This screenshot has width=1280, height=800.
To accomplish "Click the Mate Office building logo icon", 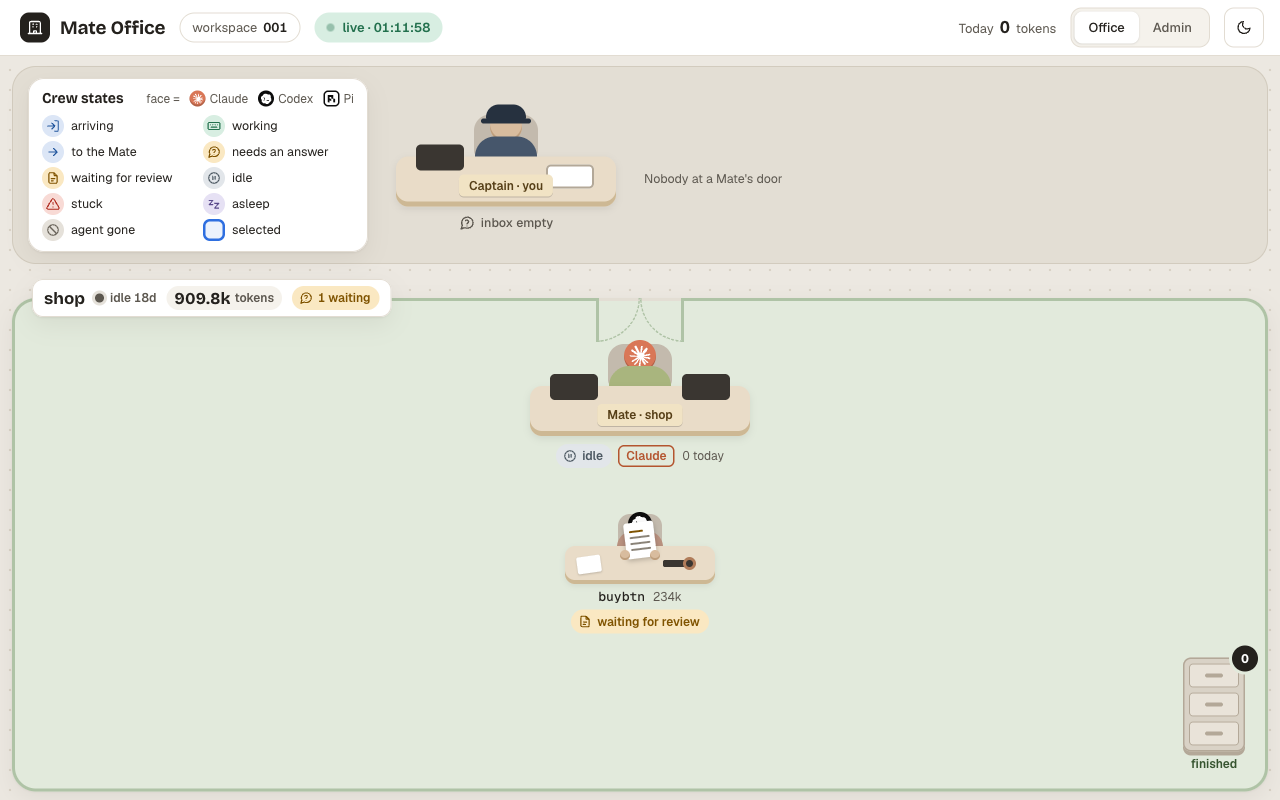I will pyautogui.click(x=35, y=27).
